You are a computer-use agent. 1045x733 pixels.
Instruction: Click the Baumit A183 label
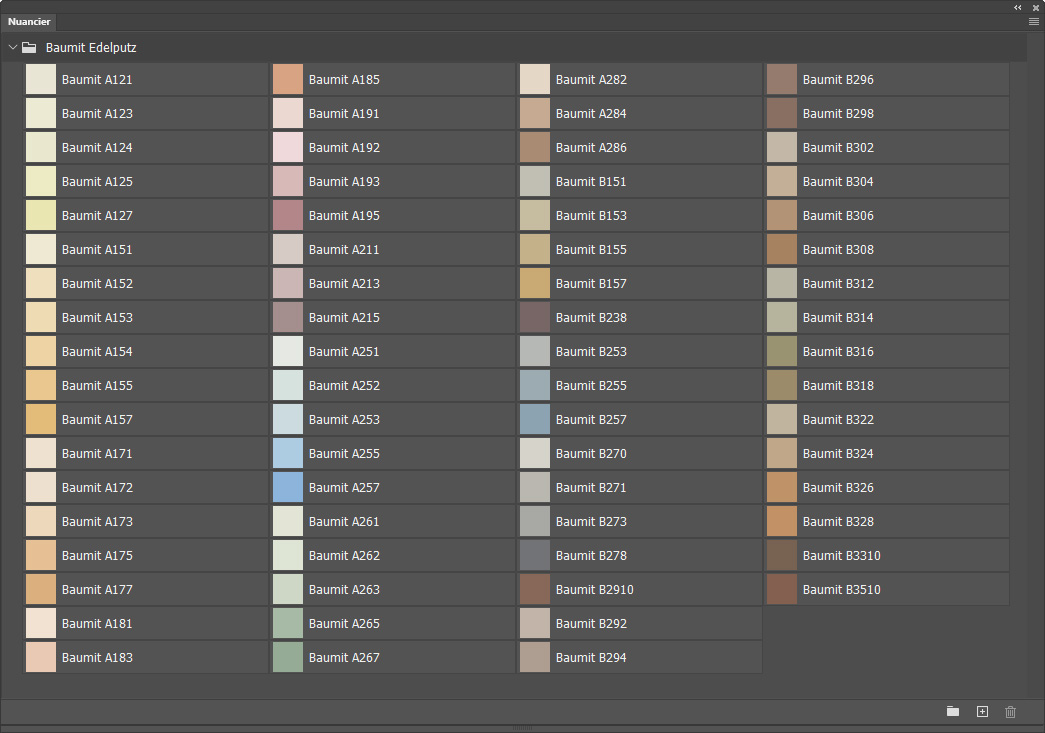pyautogui.click(x=97, y=657)
